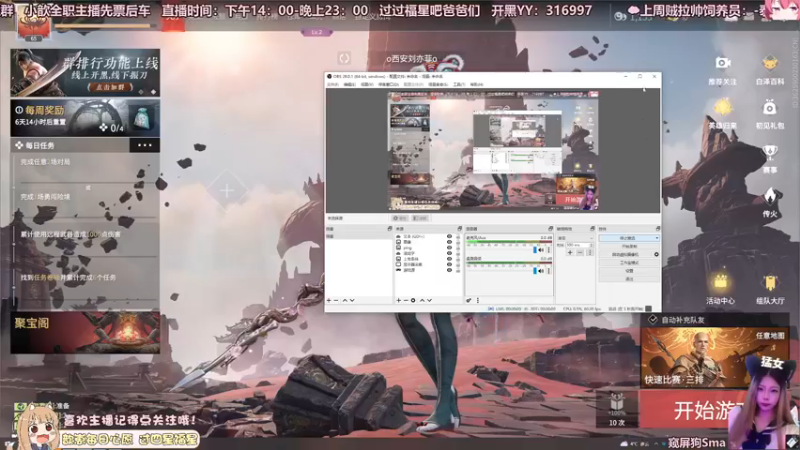
Task: Open 传火 flame icon
Action: point(769,196)
